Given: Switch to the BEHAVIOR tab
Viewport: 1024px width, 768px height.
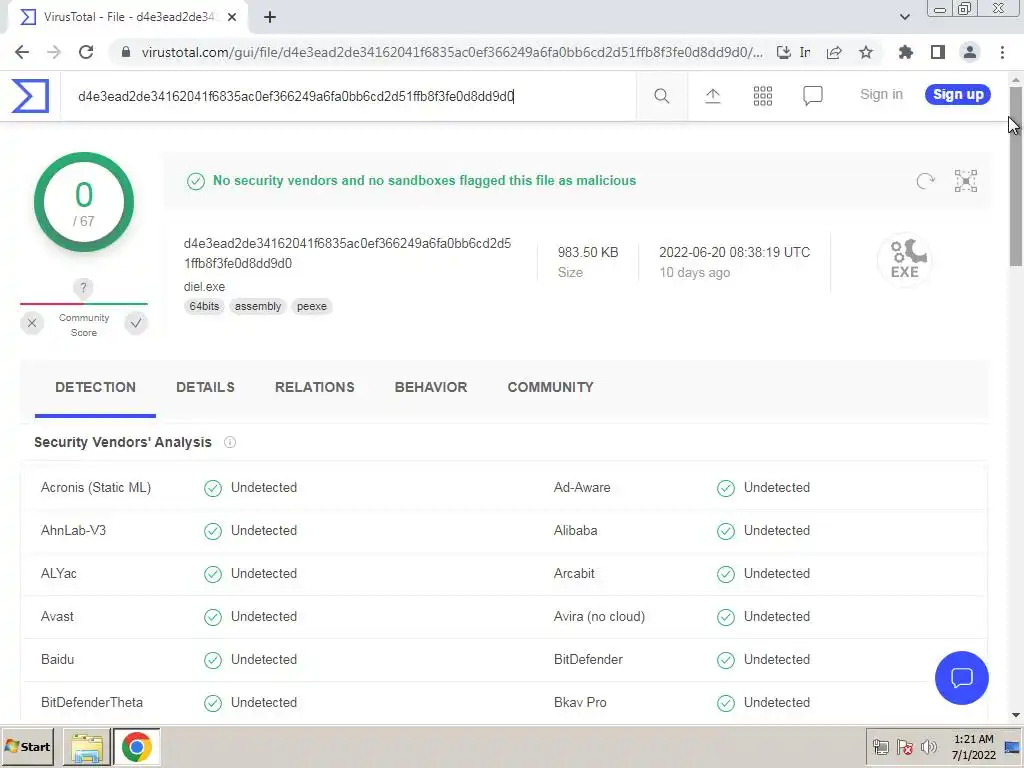Looking at the screenshot, I should point(431,387).
